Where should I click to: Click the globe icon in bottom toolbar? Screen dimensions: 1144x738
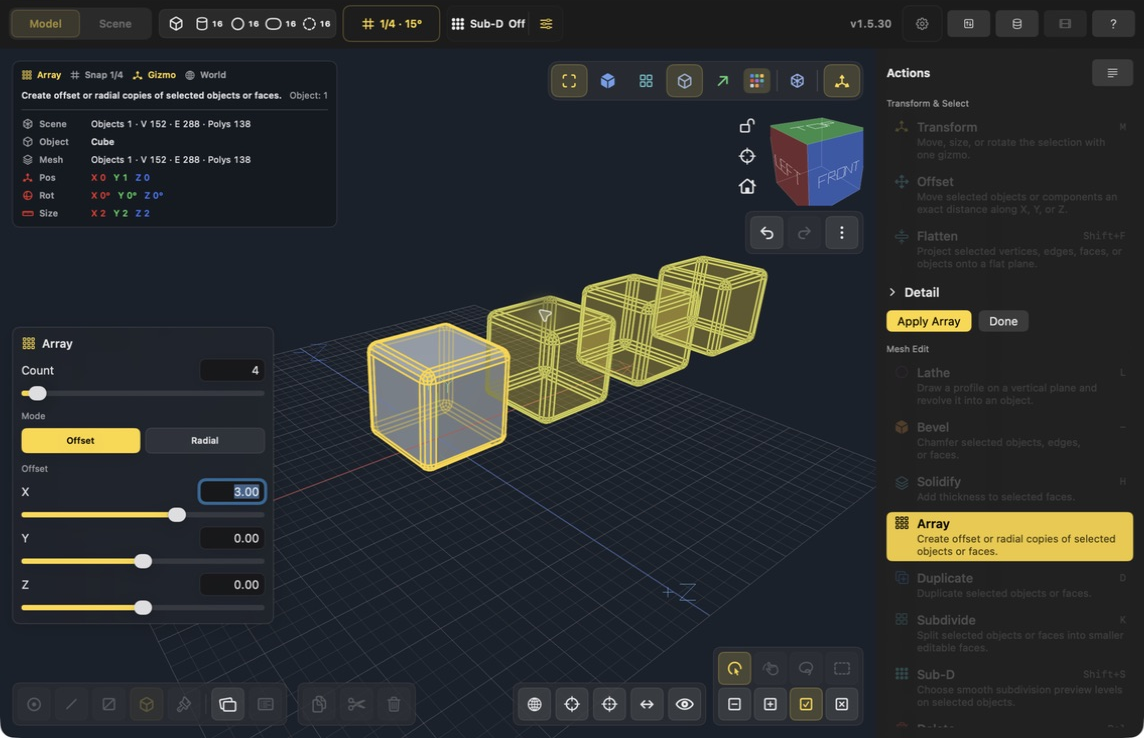click(x=534, y=704)
